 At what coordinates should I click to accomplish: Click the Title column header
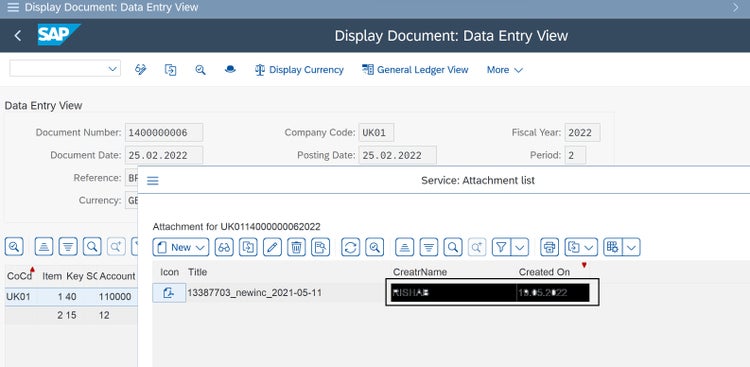pyautogui.click(x=198, y=272)
